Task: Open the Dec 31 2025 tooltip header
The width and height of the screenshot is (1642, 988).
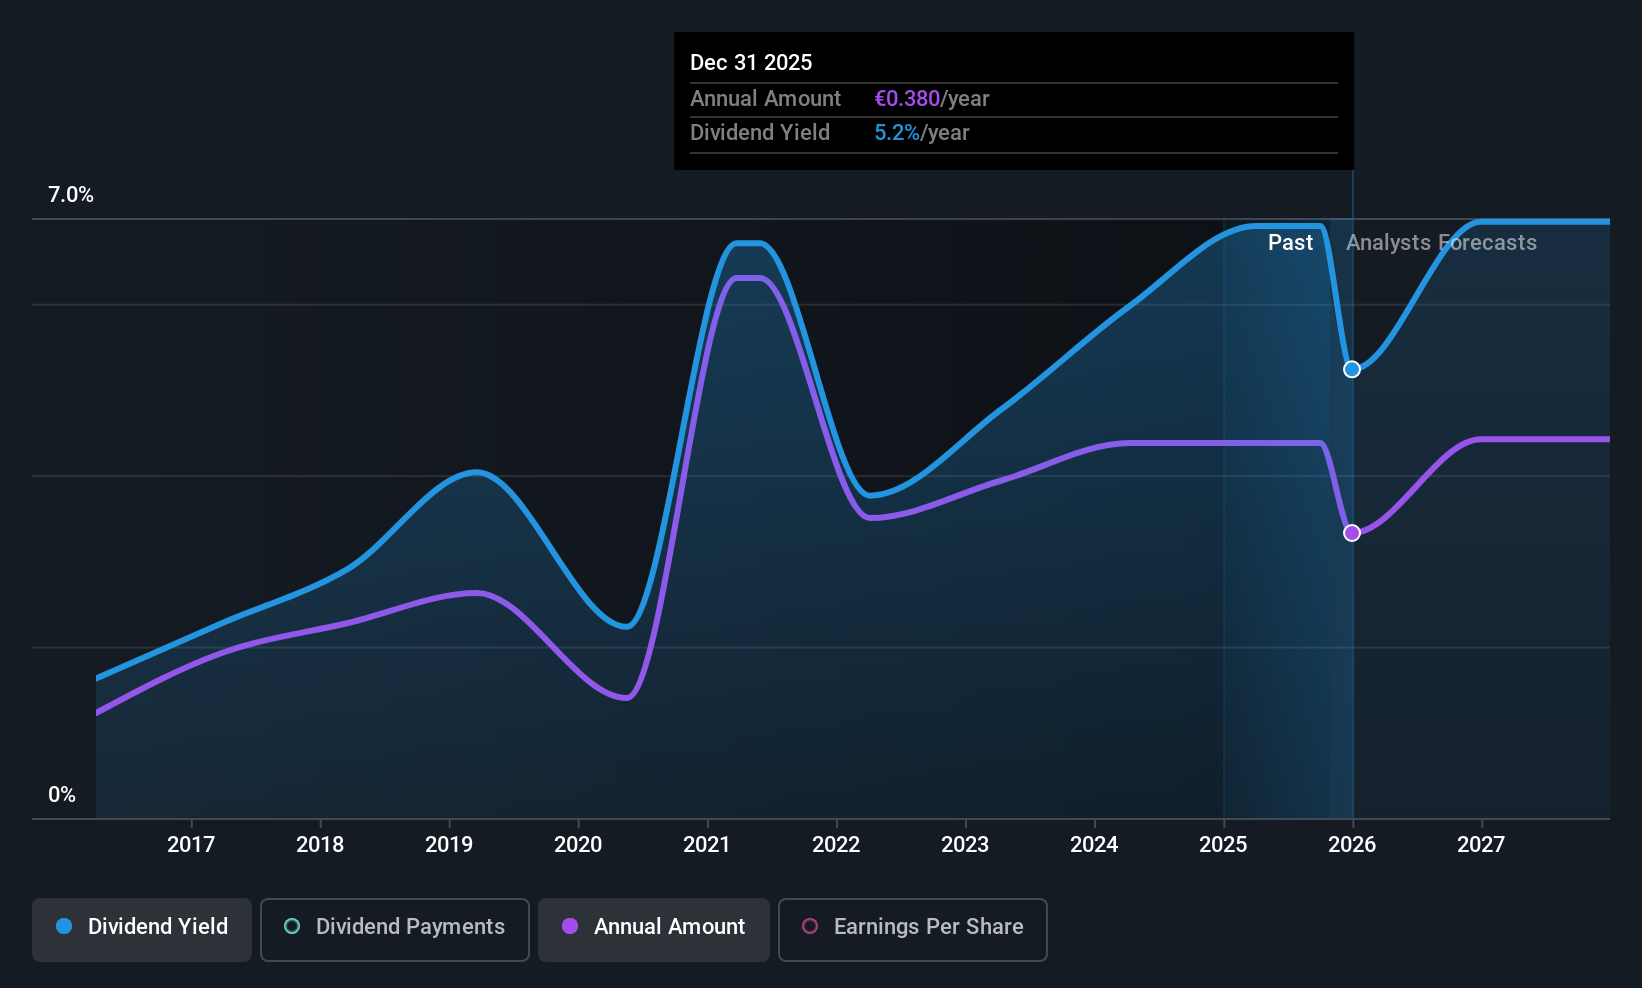Action: tap(750, 62)
